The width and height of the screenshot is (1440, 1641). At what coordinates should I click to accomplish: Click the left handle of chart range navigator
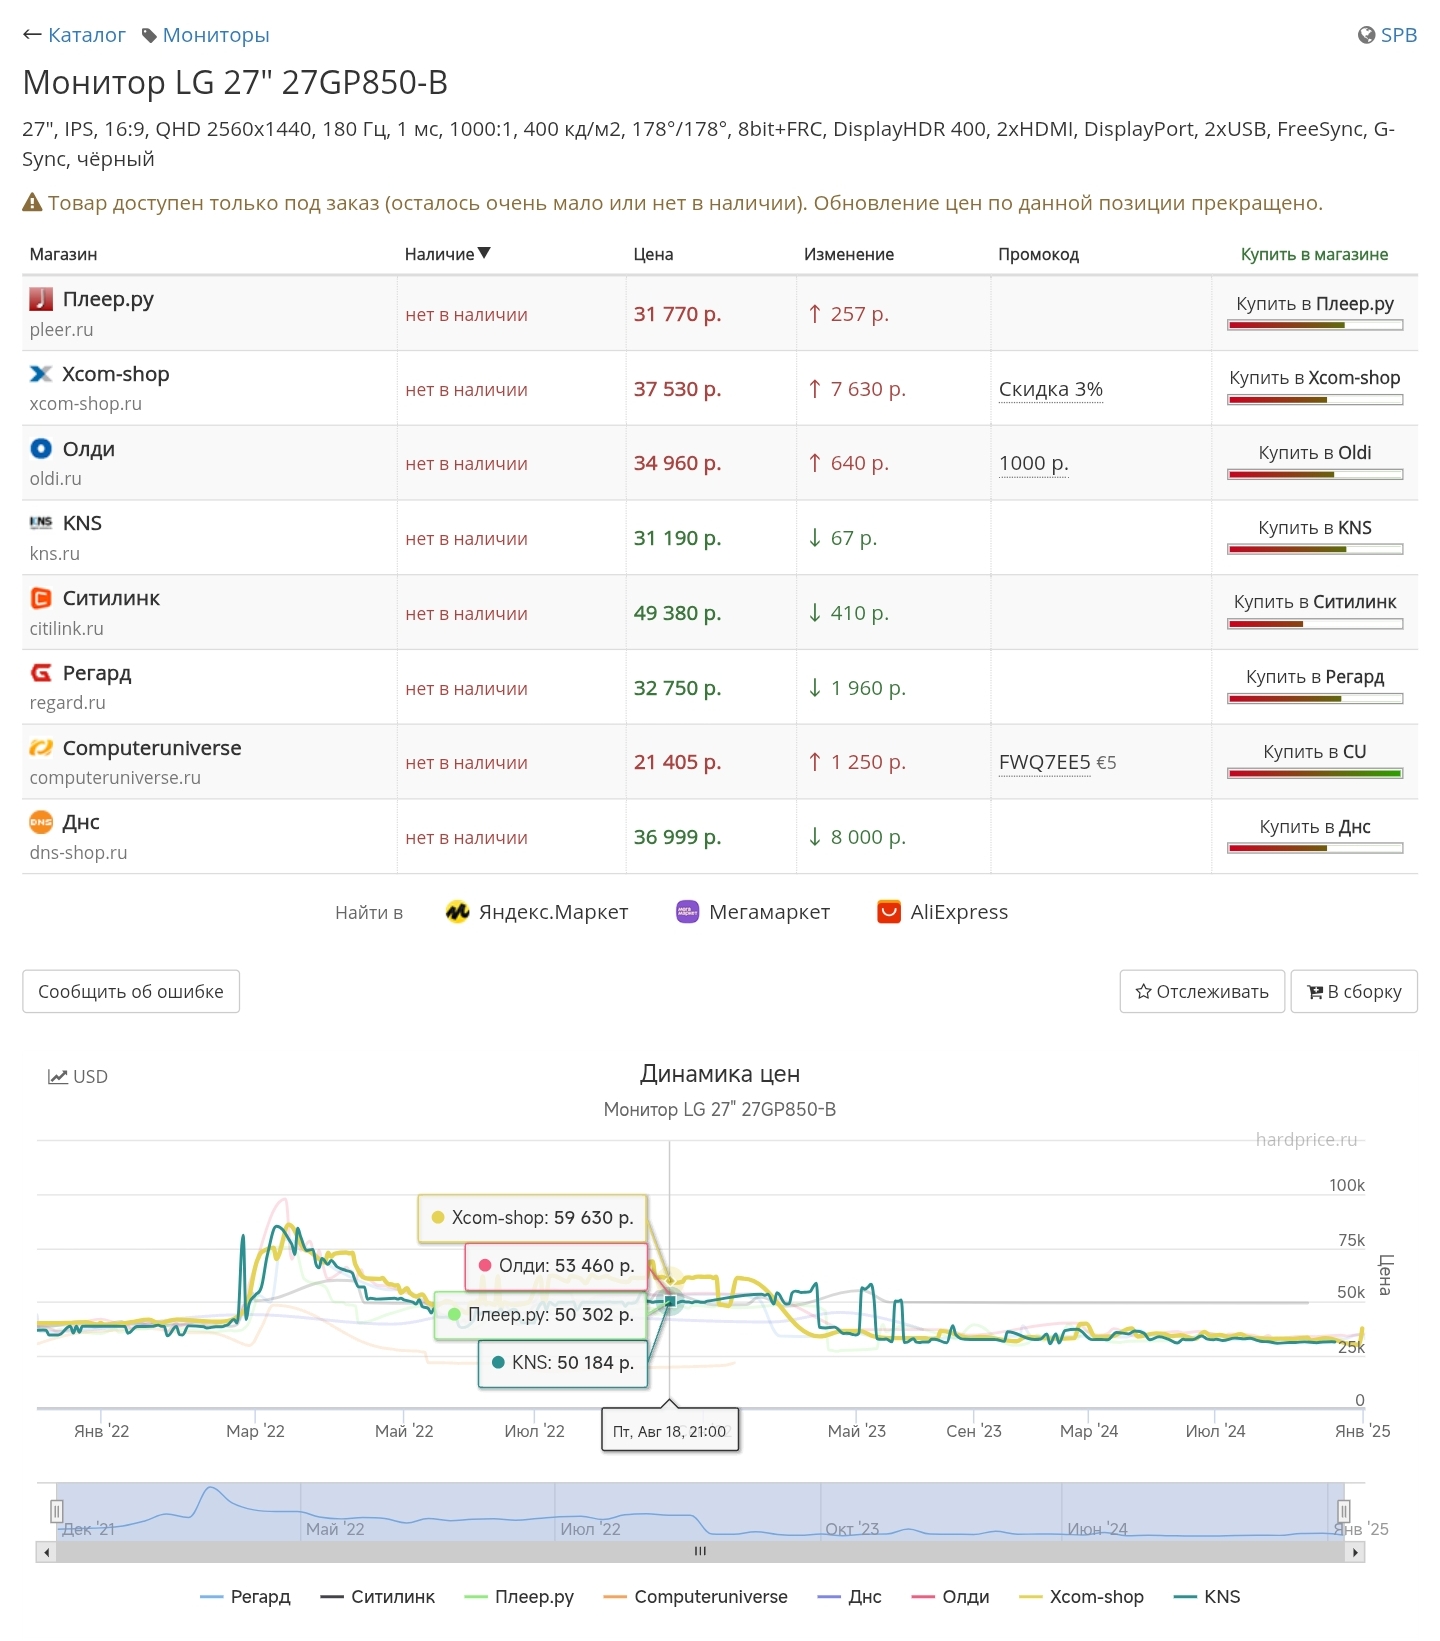click(x=57, y=1511)
